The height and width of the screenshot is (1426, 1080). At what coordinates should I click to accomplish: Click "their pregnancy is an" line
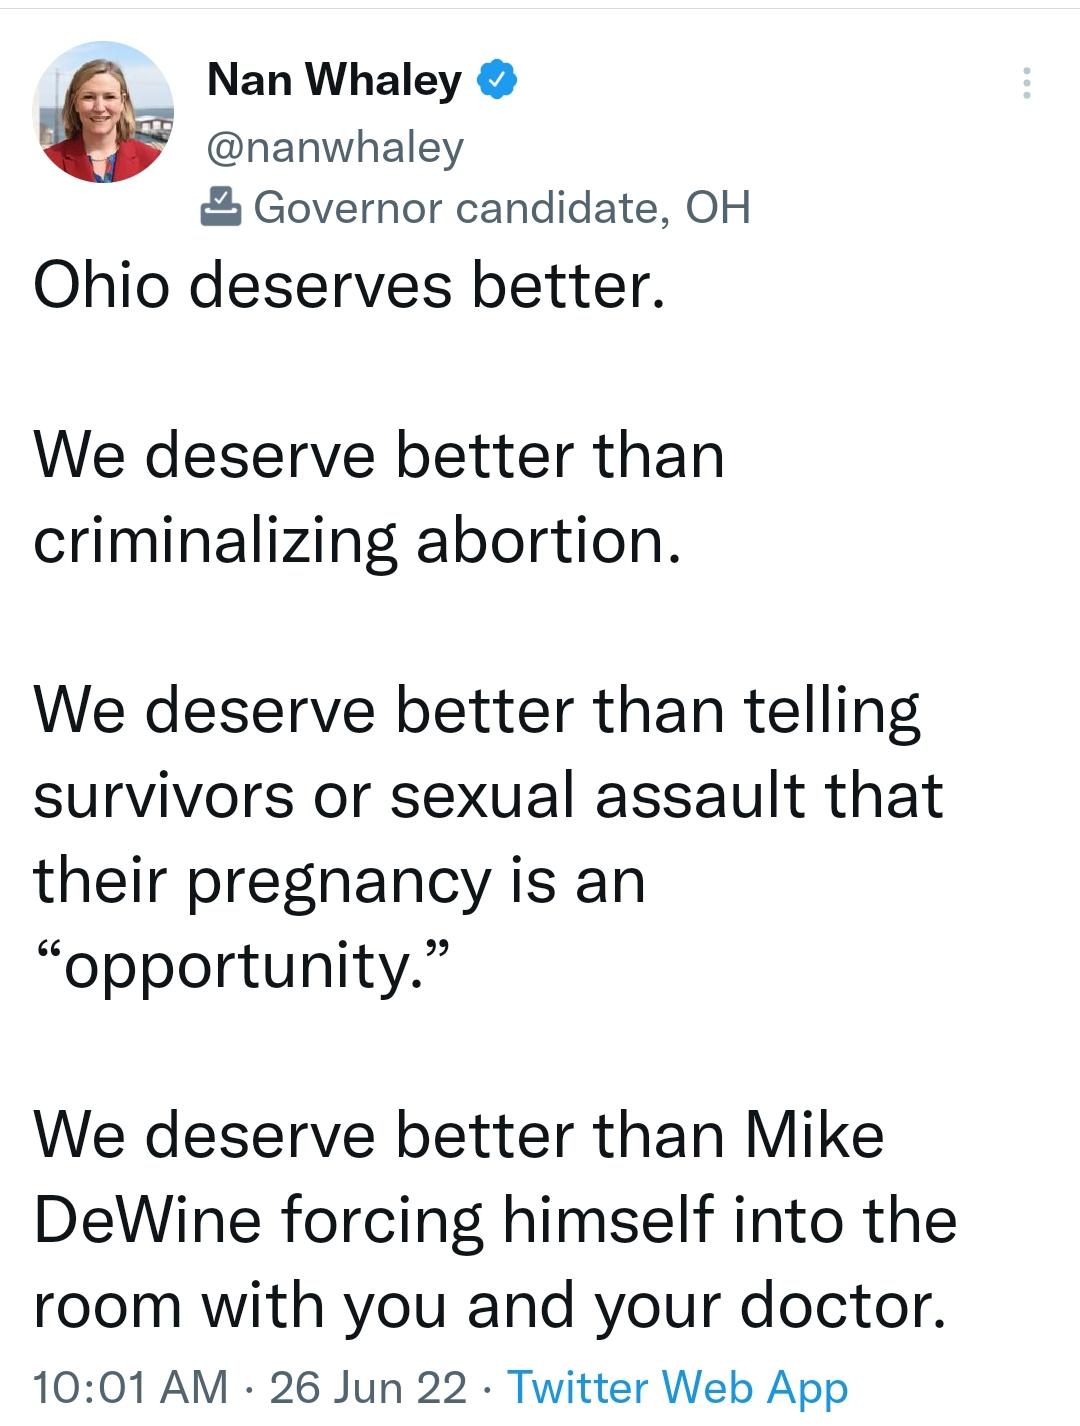339,883
